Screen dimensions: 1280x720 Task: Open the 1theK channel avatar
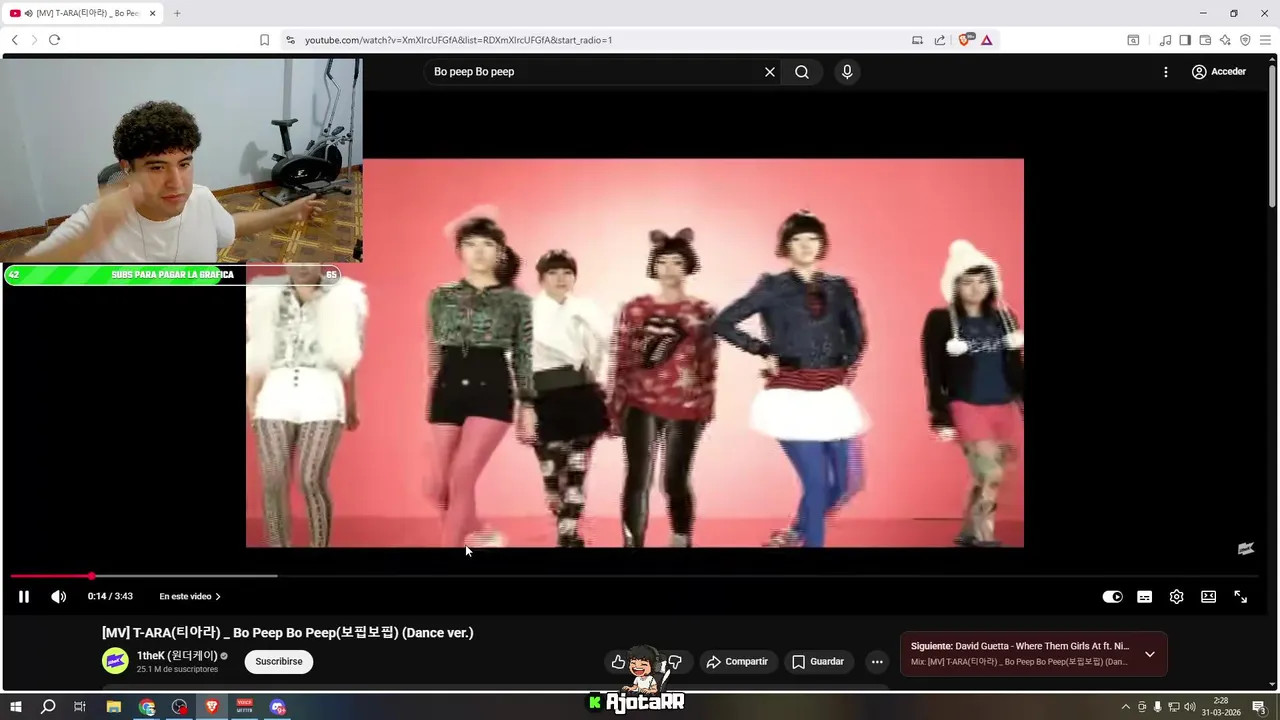116,661
